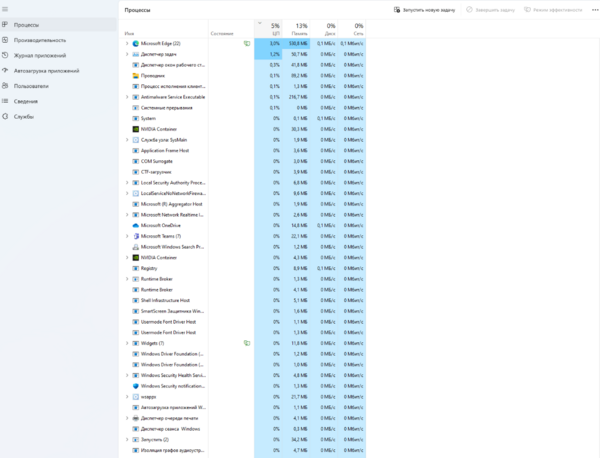
Task: Expand the Запустить (2) group
Action: [127, 440]
